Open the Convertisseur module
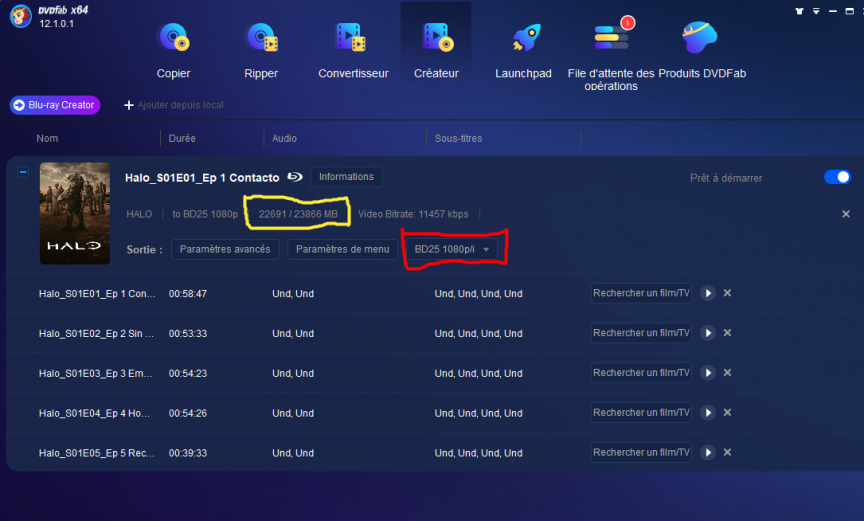Viewport: 864px width, 521px height. click(353, 49)
